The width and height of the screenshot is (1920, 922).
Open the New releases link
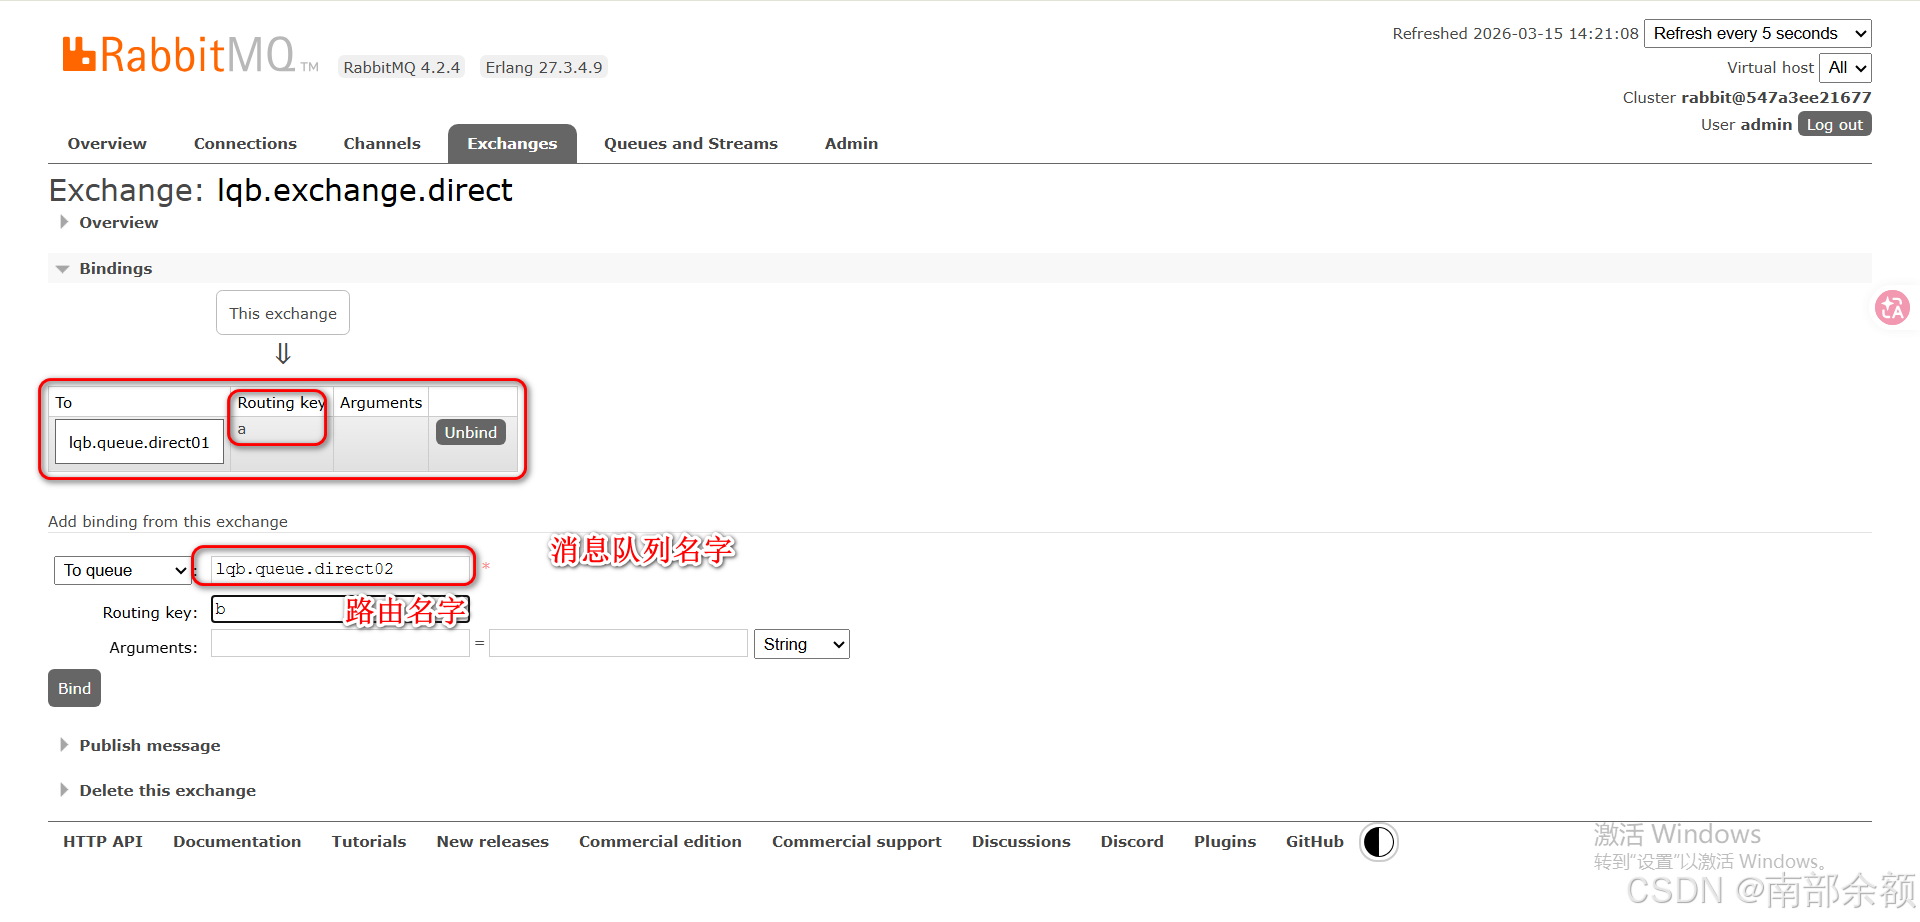[493, 842]
